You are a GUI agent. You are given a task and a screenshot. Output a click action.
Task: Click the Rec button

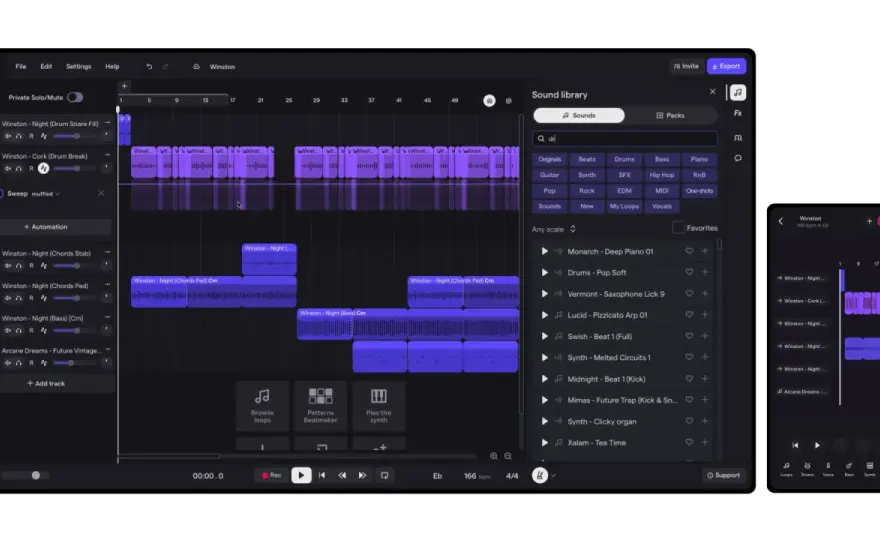271,475
